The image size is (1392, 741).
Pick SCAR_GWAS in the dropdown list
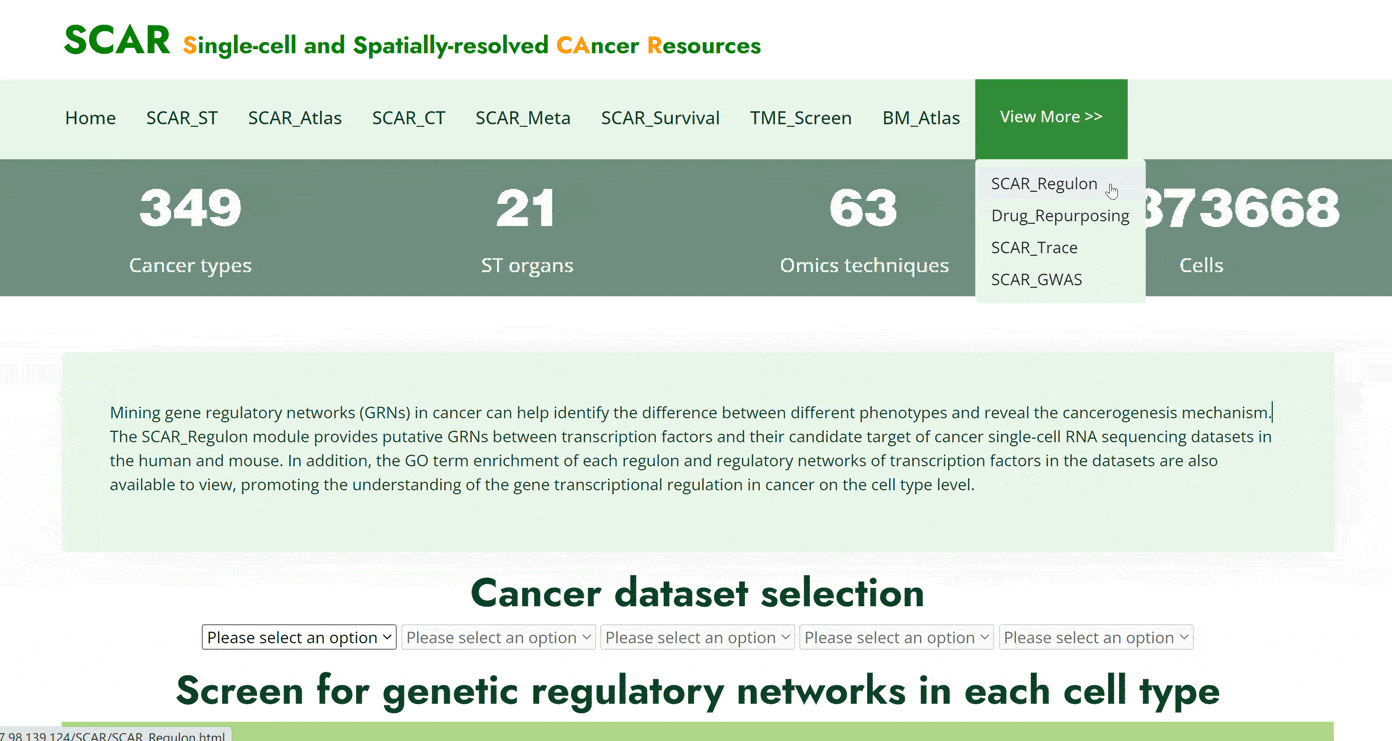tap(1036, 280)
